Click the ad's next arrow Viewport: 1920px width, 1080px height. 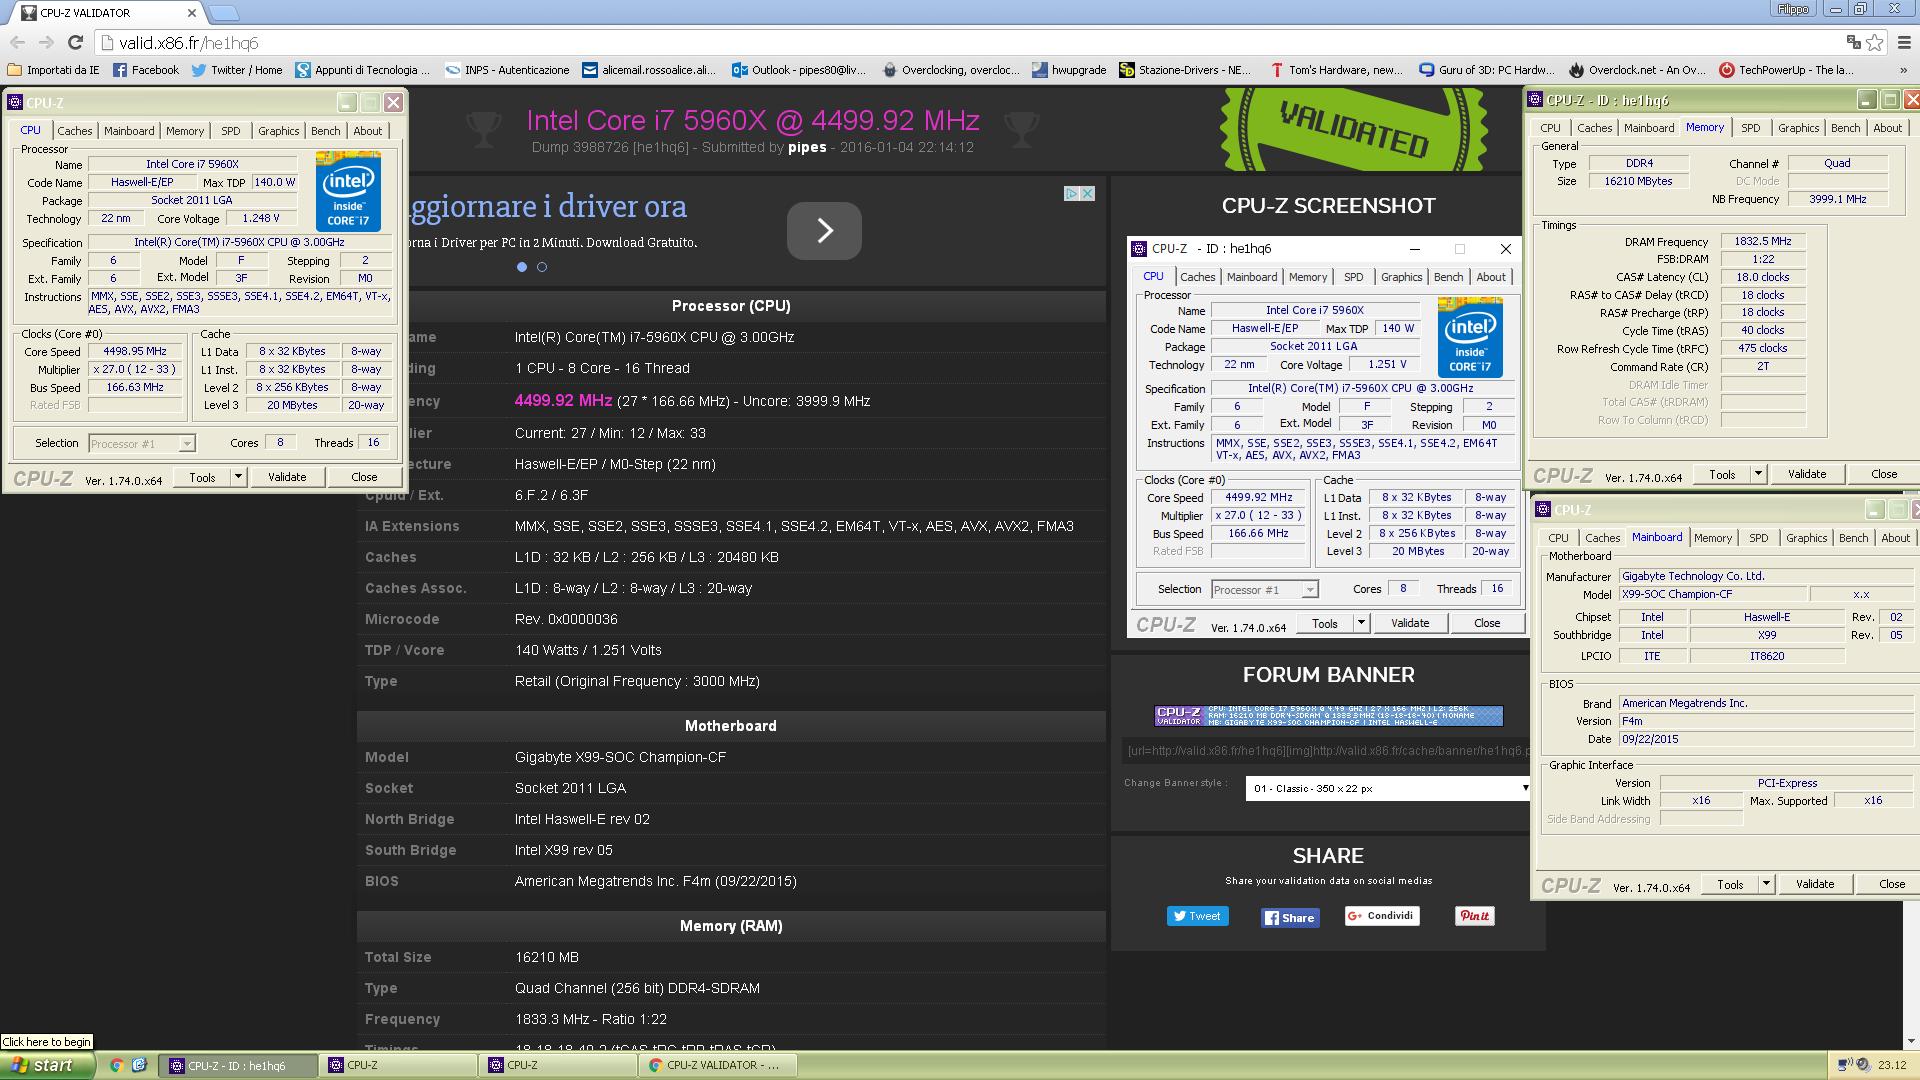pyautogui.click(x=824, y=231)
